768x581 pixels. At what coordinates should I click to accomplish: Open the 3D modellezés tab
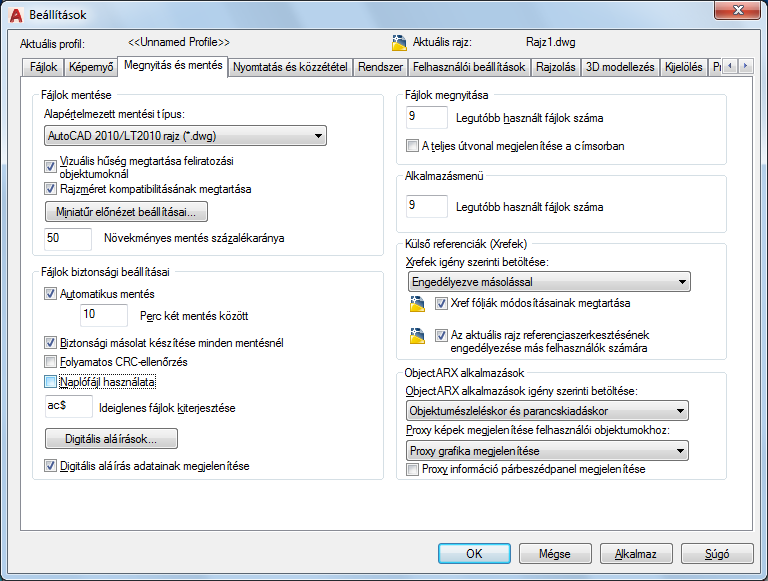coord(620,67)
